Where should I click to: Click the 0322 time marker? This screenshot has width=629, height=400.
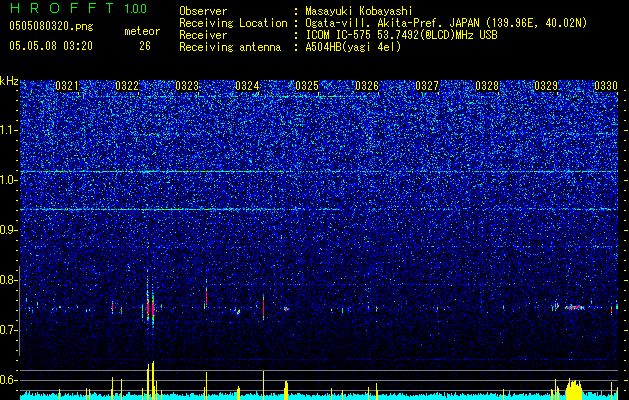click(127, 85)
